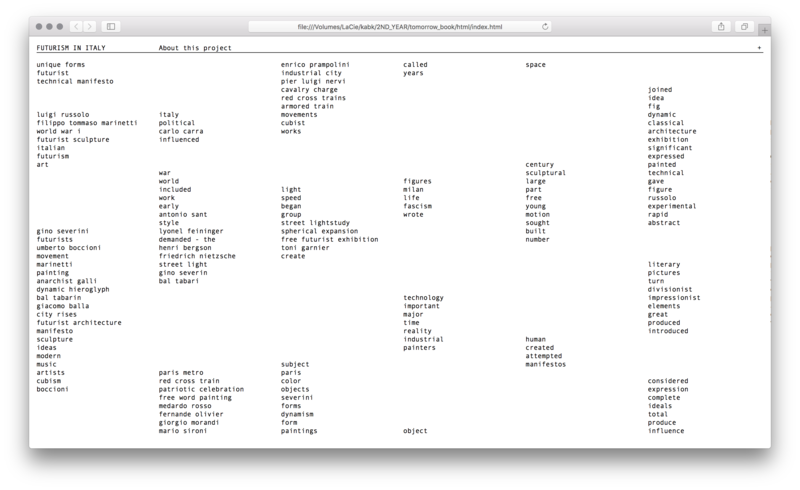Click 'giorgio morandi' entry

coord(189,423)
